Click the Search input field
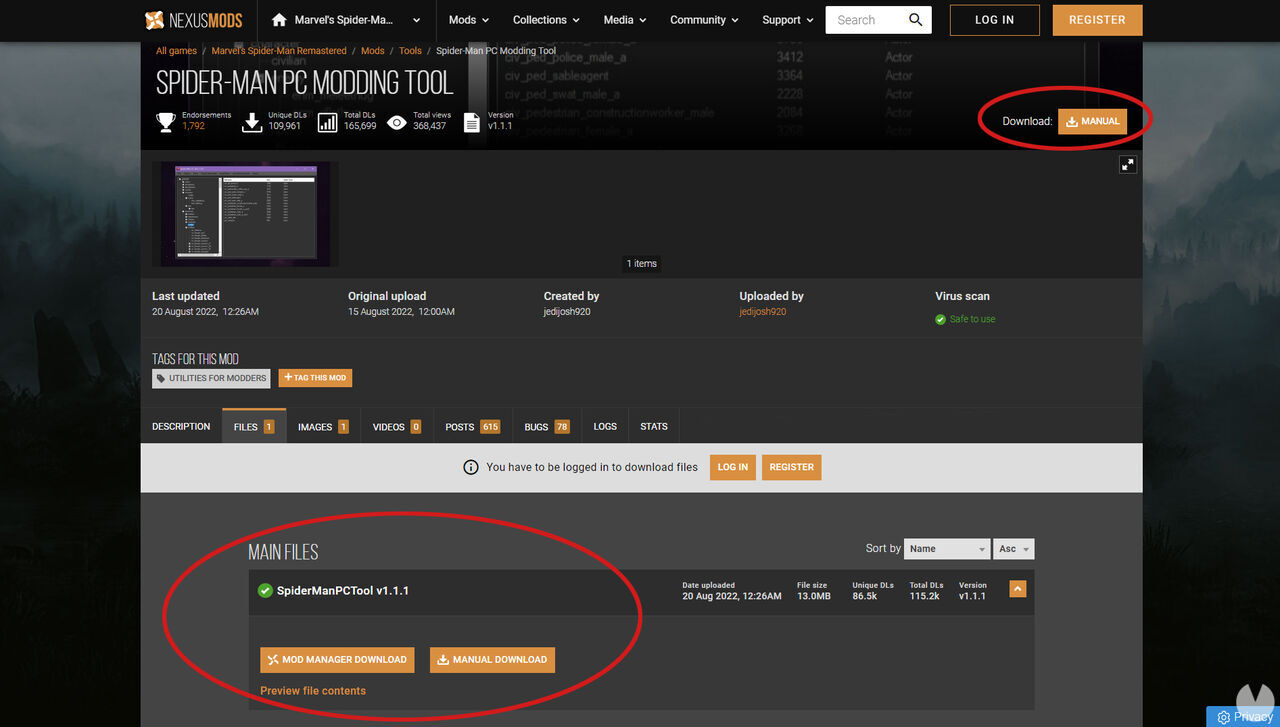The image size is (1280, 727). click(x=865, y=20)
